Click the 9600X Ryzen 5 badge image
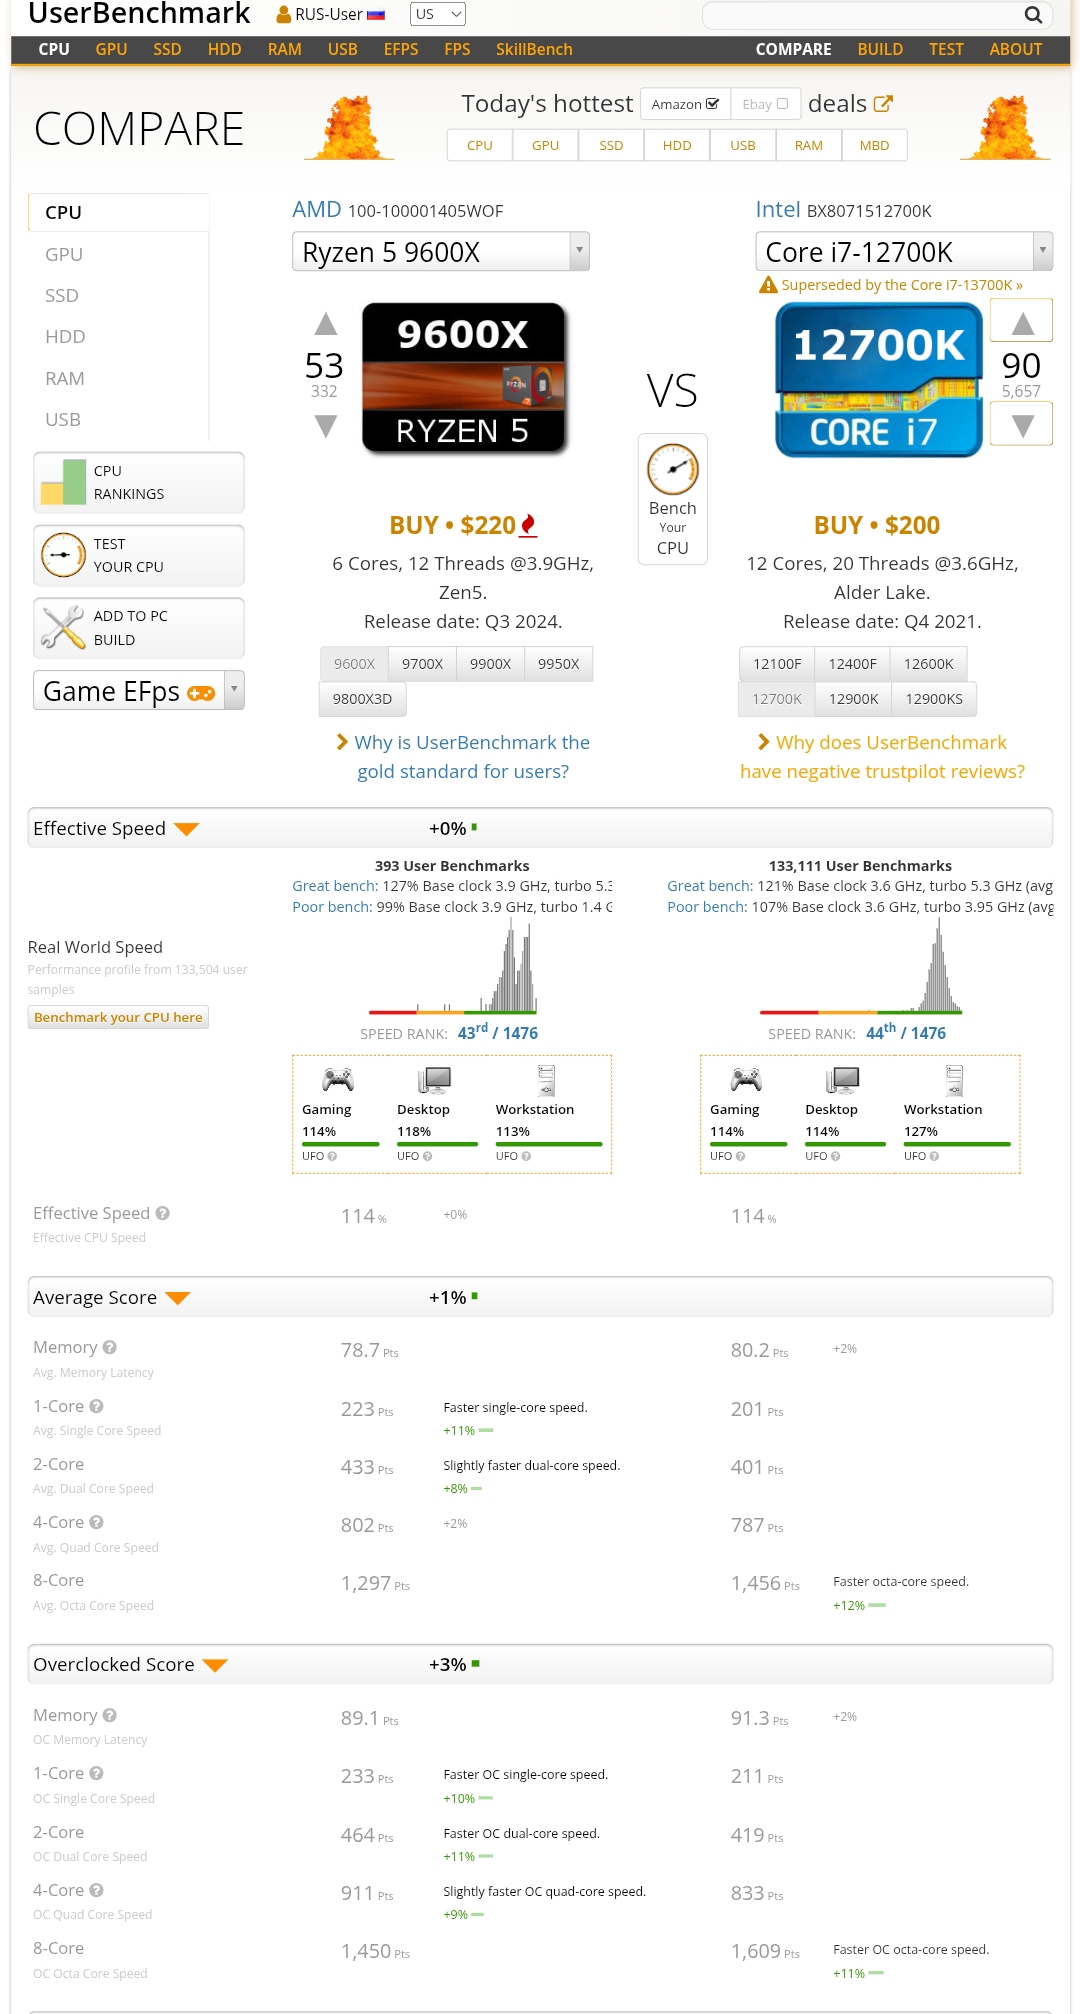This screenshot has height=2014, width=1080. 463,379
